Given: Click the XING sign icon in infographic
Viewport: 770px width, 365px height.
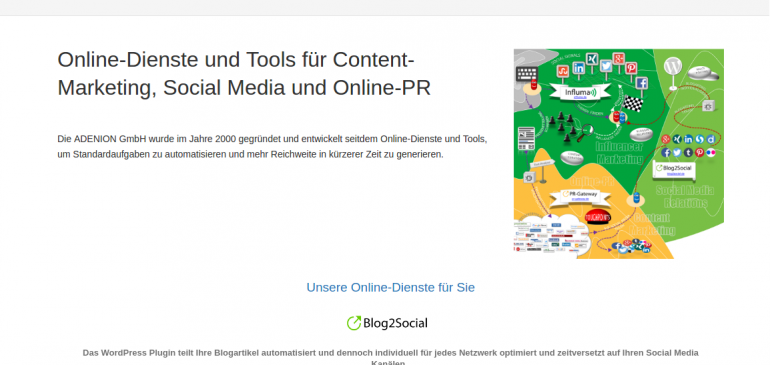Looking at the screenshot, I should pos(592,59).
